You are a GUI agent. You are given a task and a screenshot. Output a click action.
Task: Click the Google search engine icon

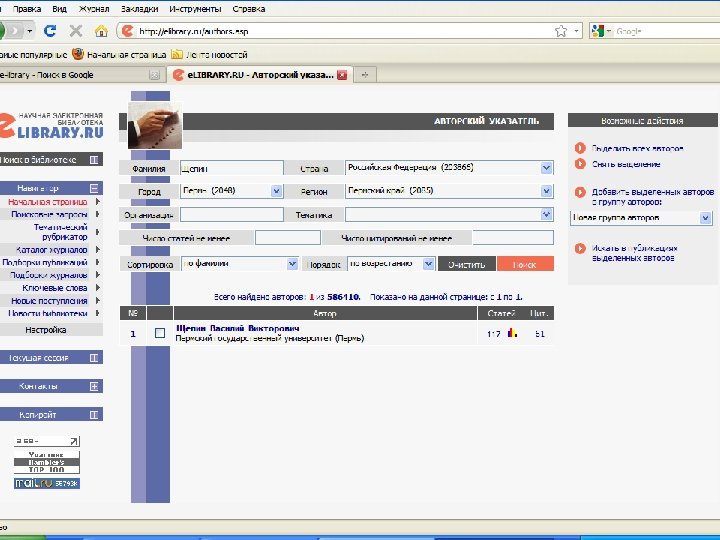click(597, 31)
